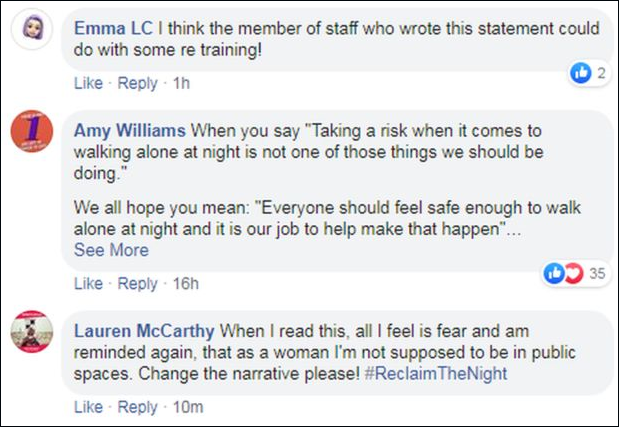This screenshot has width=619, height=427.
Task: Expand Amy Williams's comment with See More
Action: [x=111, y=250]
